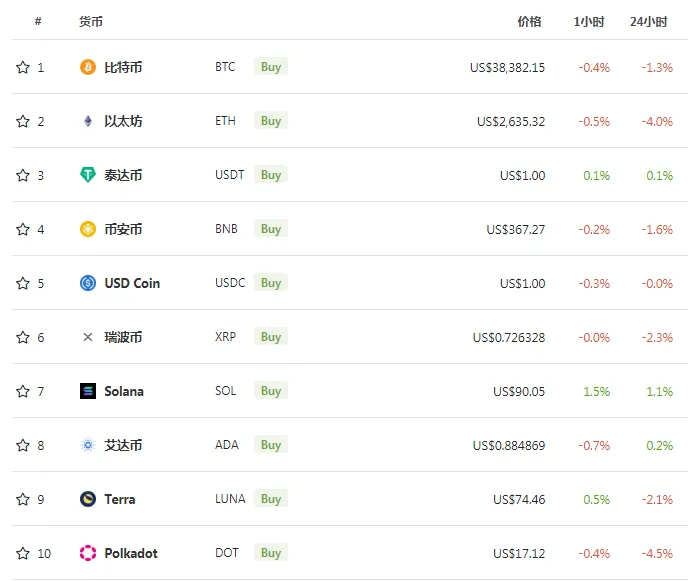This screenshot has height=581, width=688.
Task: Sort table by the 24小时 column header
Action: tap(649, 22)
